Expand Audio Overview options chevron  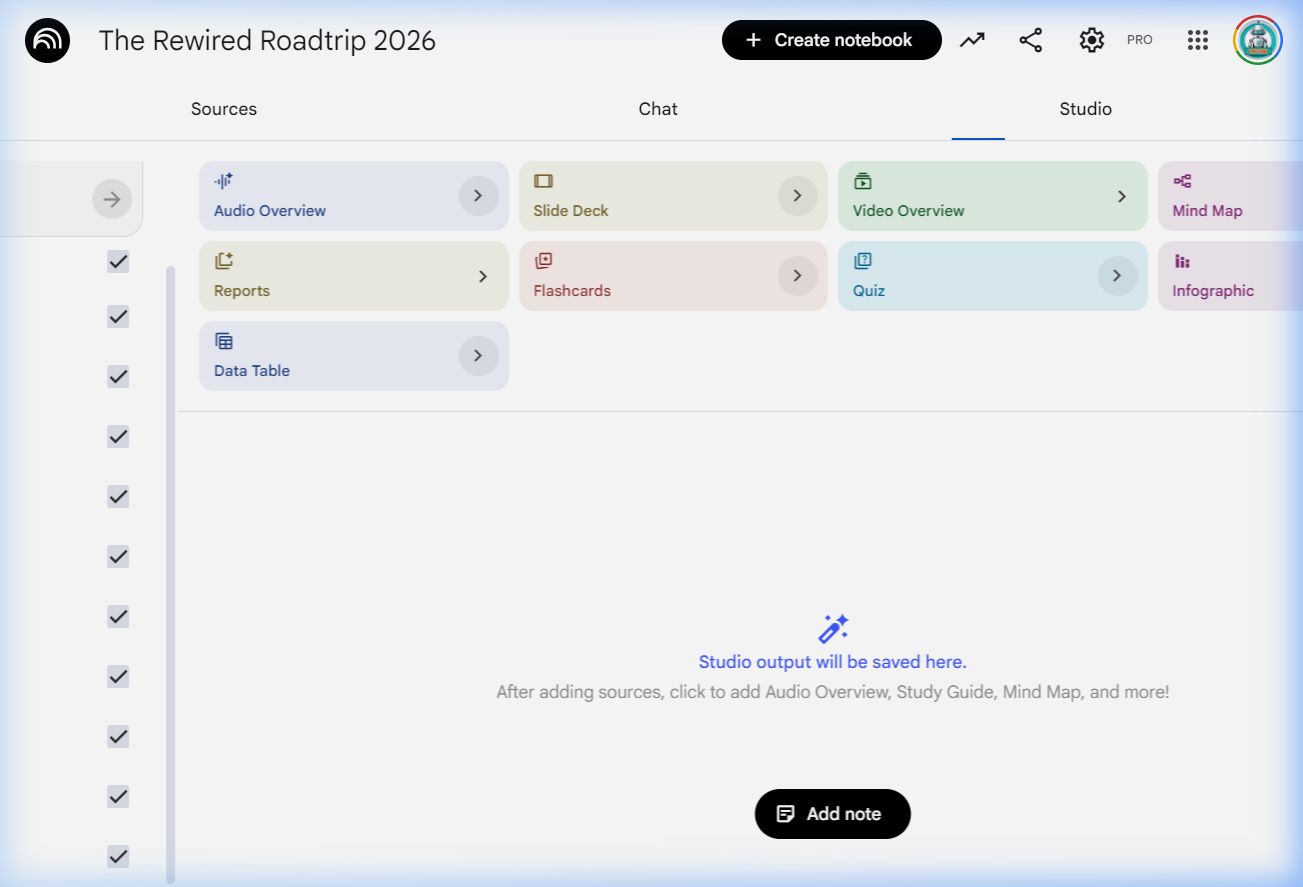(478, 196)
